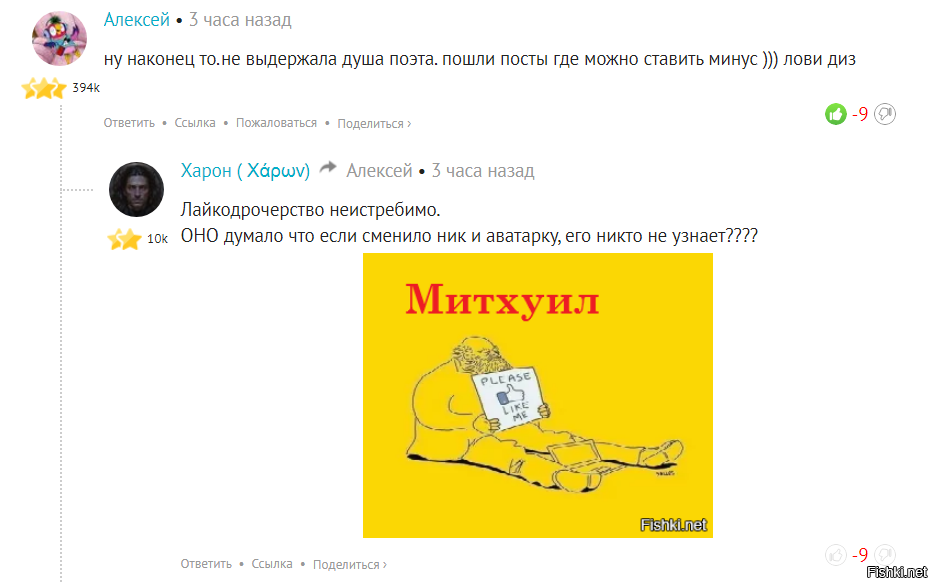Screen dimensions: 933x584
Task: Expand Поделиться options under Харон's reply
Action: [350, 564]
